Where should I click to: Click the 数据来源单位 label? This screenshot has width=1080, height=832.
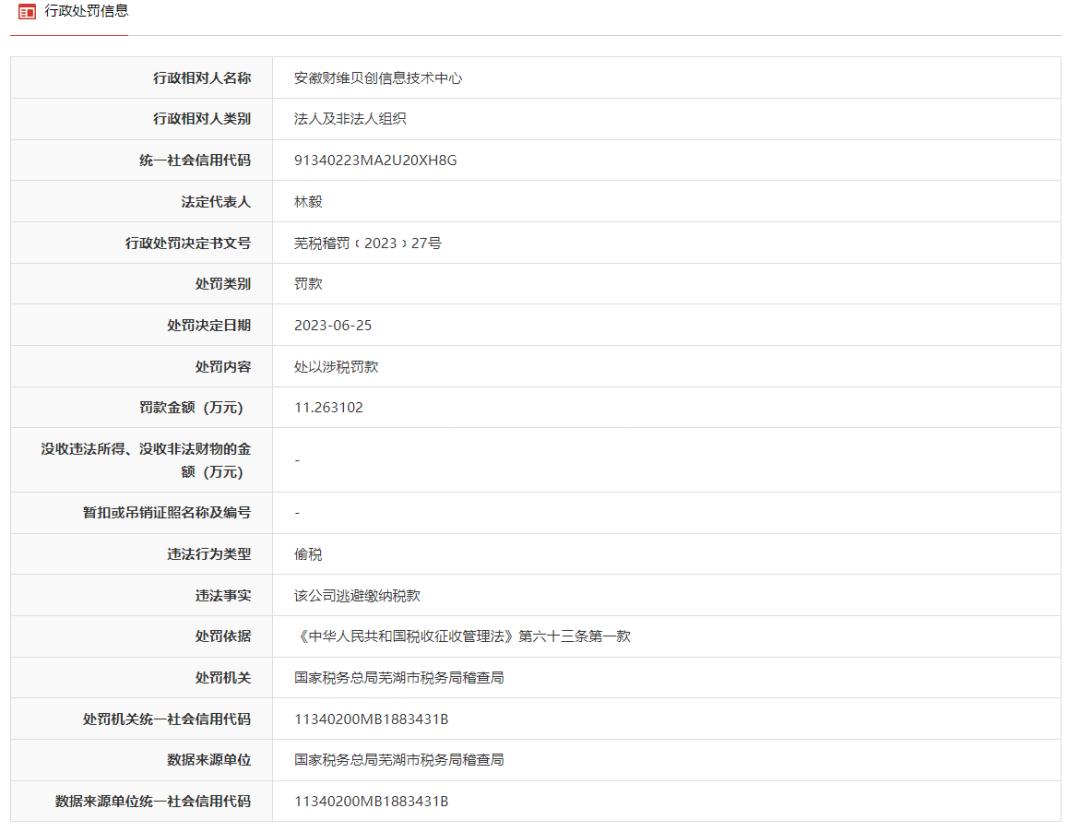click(x=209, y=759)
